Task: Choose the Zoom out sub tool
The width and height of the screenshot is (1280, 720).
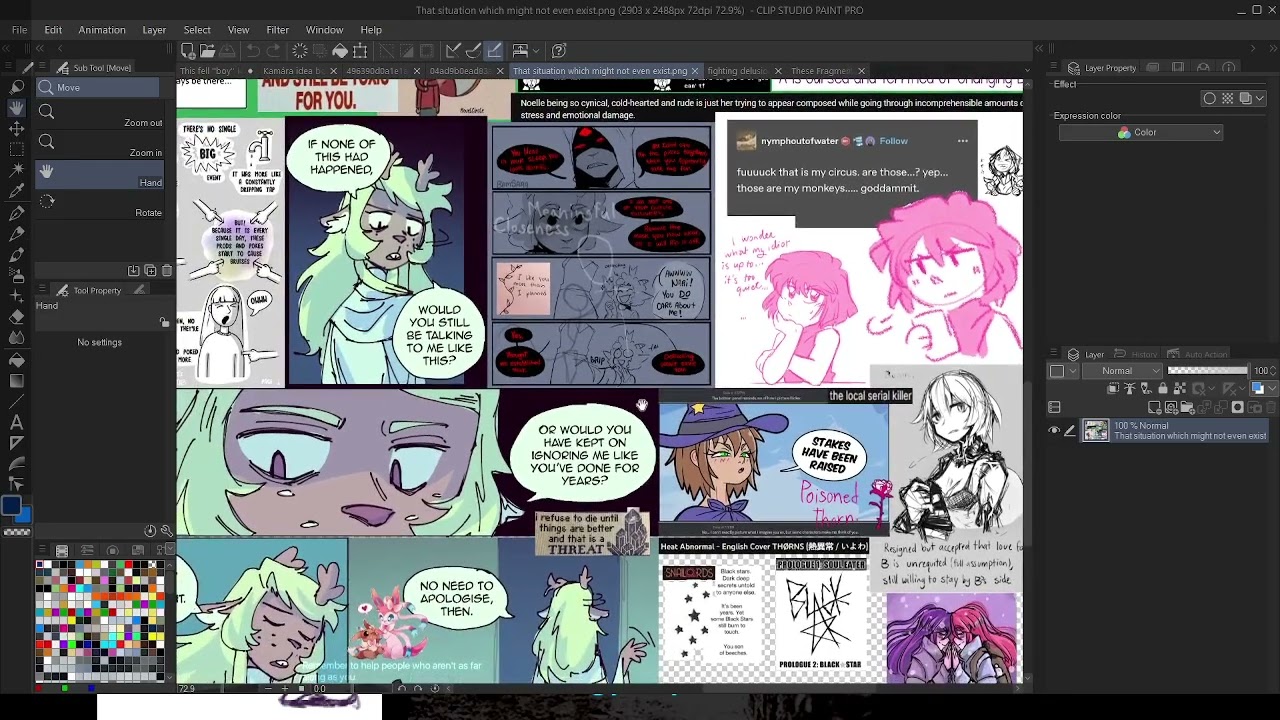Action: [x=101, y=118]
